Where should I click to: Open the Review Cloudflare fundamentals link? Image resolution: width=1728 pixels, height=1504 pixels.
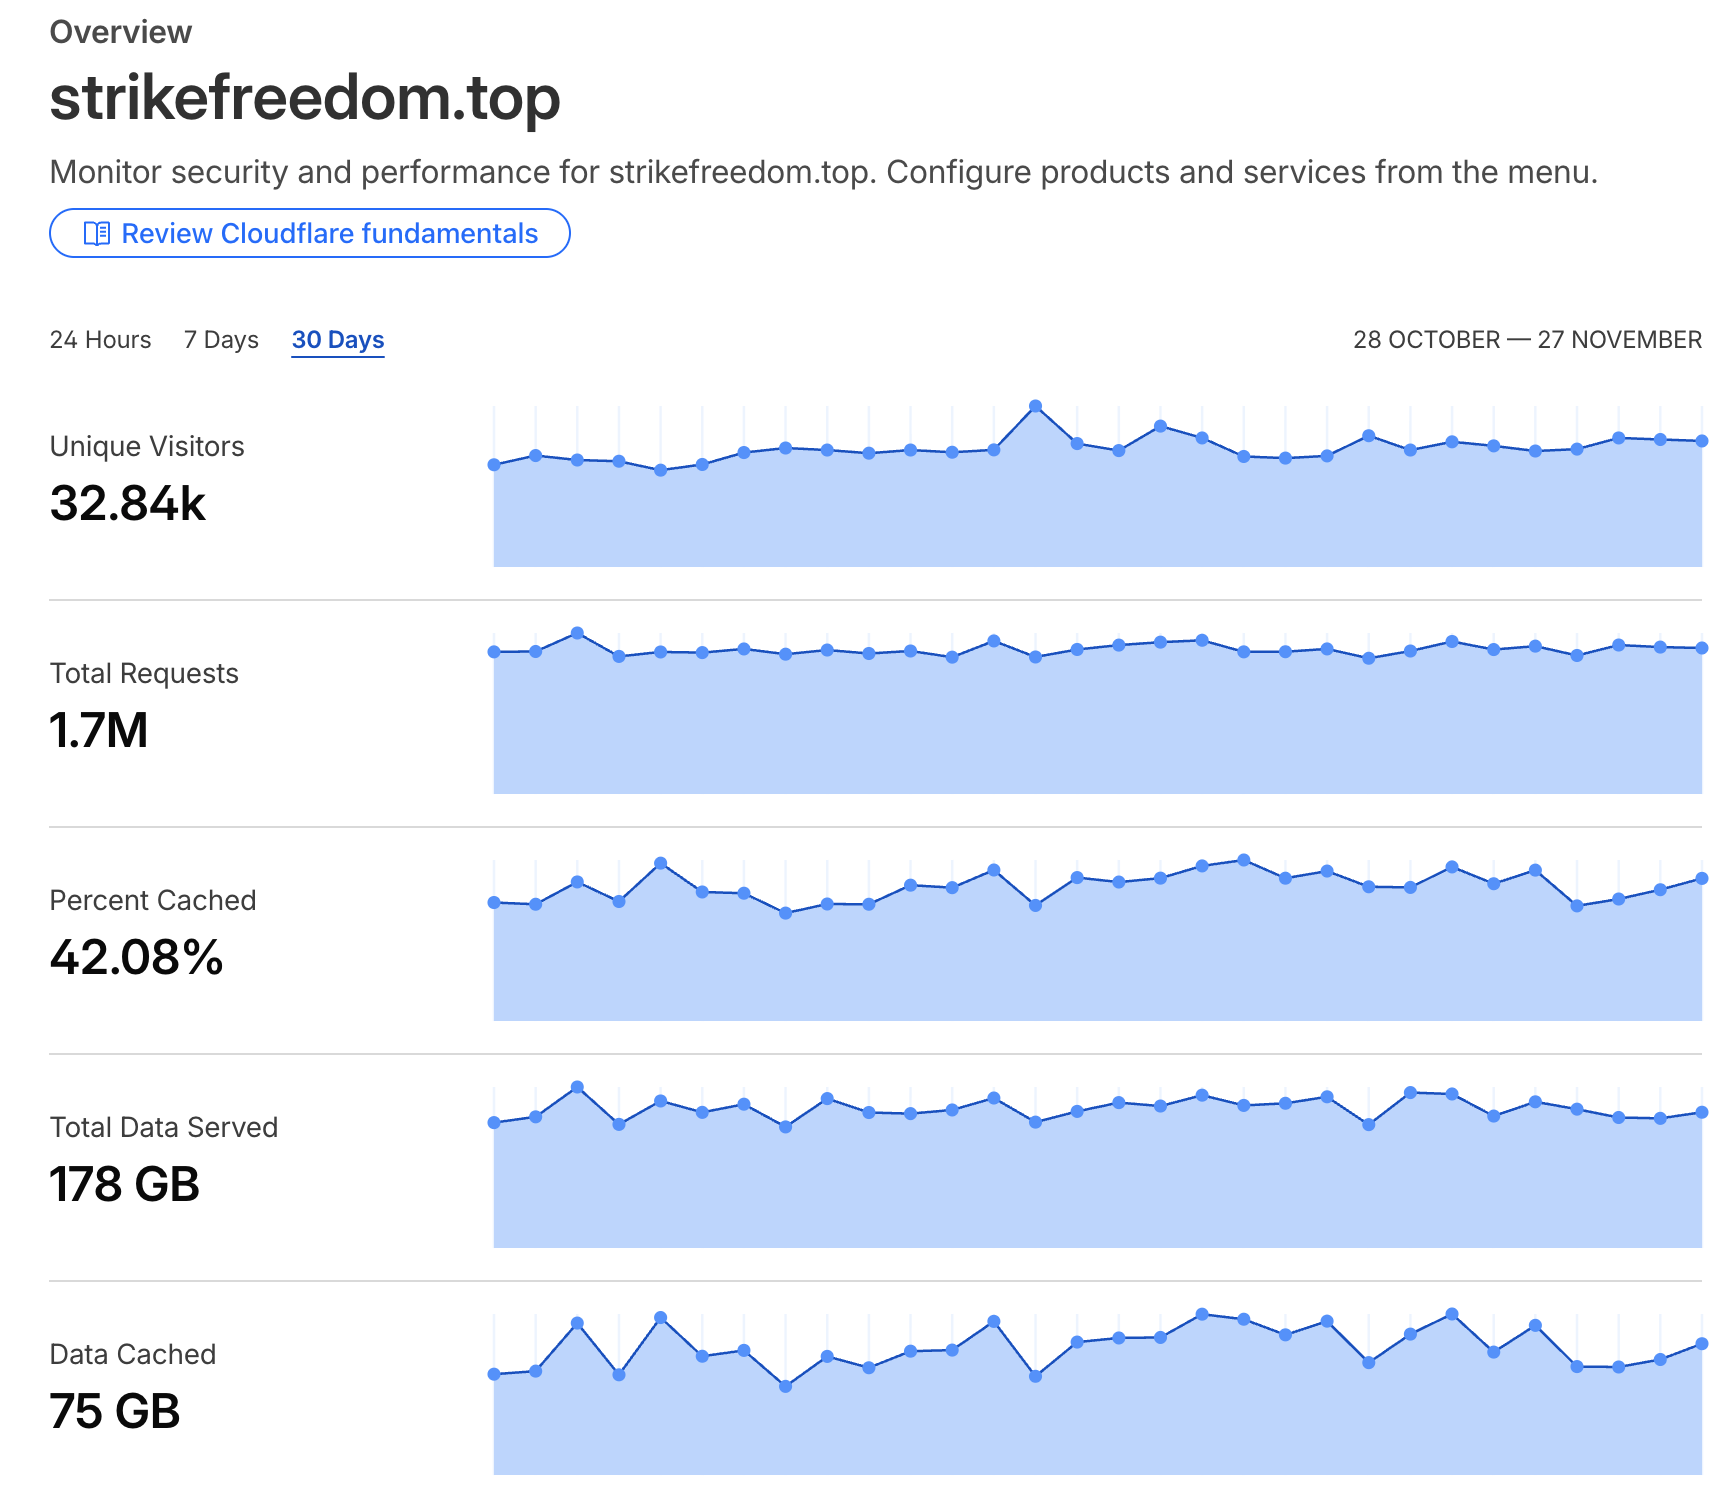(x=329, y=234)
